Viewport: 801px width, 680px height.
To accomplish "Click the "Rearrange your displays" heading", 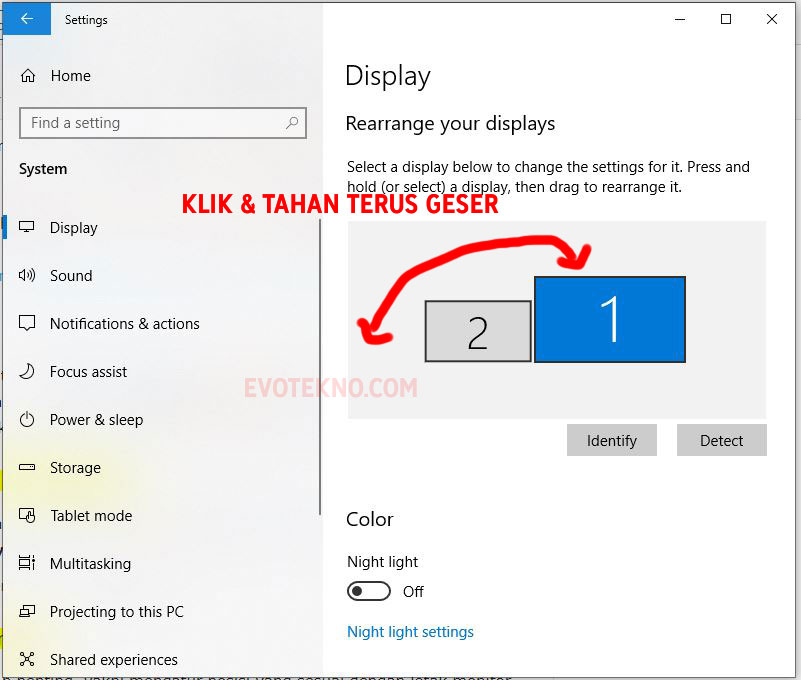I will click(450, 124).
